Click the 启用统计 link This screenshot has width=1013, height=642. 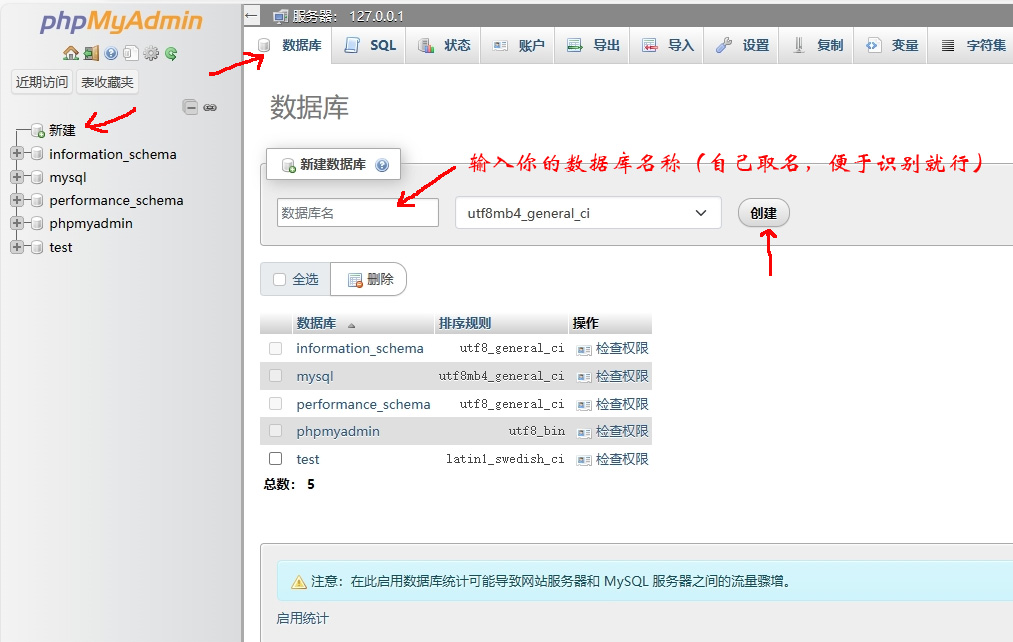click(302, 618)
